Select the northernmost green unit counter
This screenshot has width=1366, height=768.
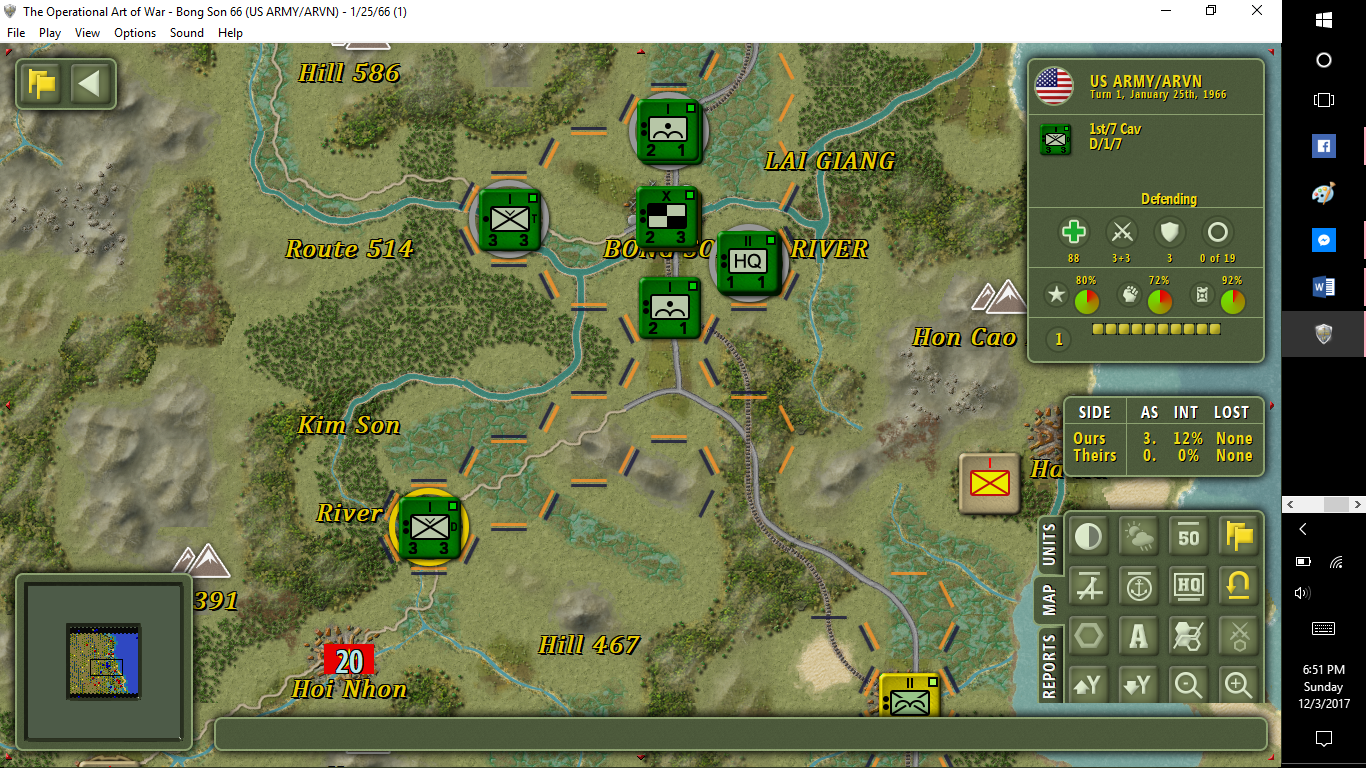(x=668, y=130)
